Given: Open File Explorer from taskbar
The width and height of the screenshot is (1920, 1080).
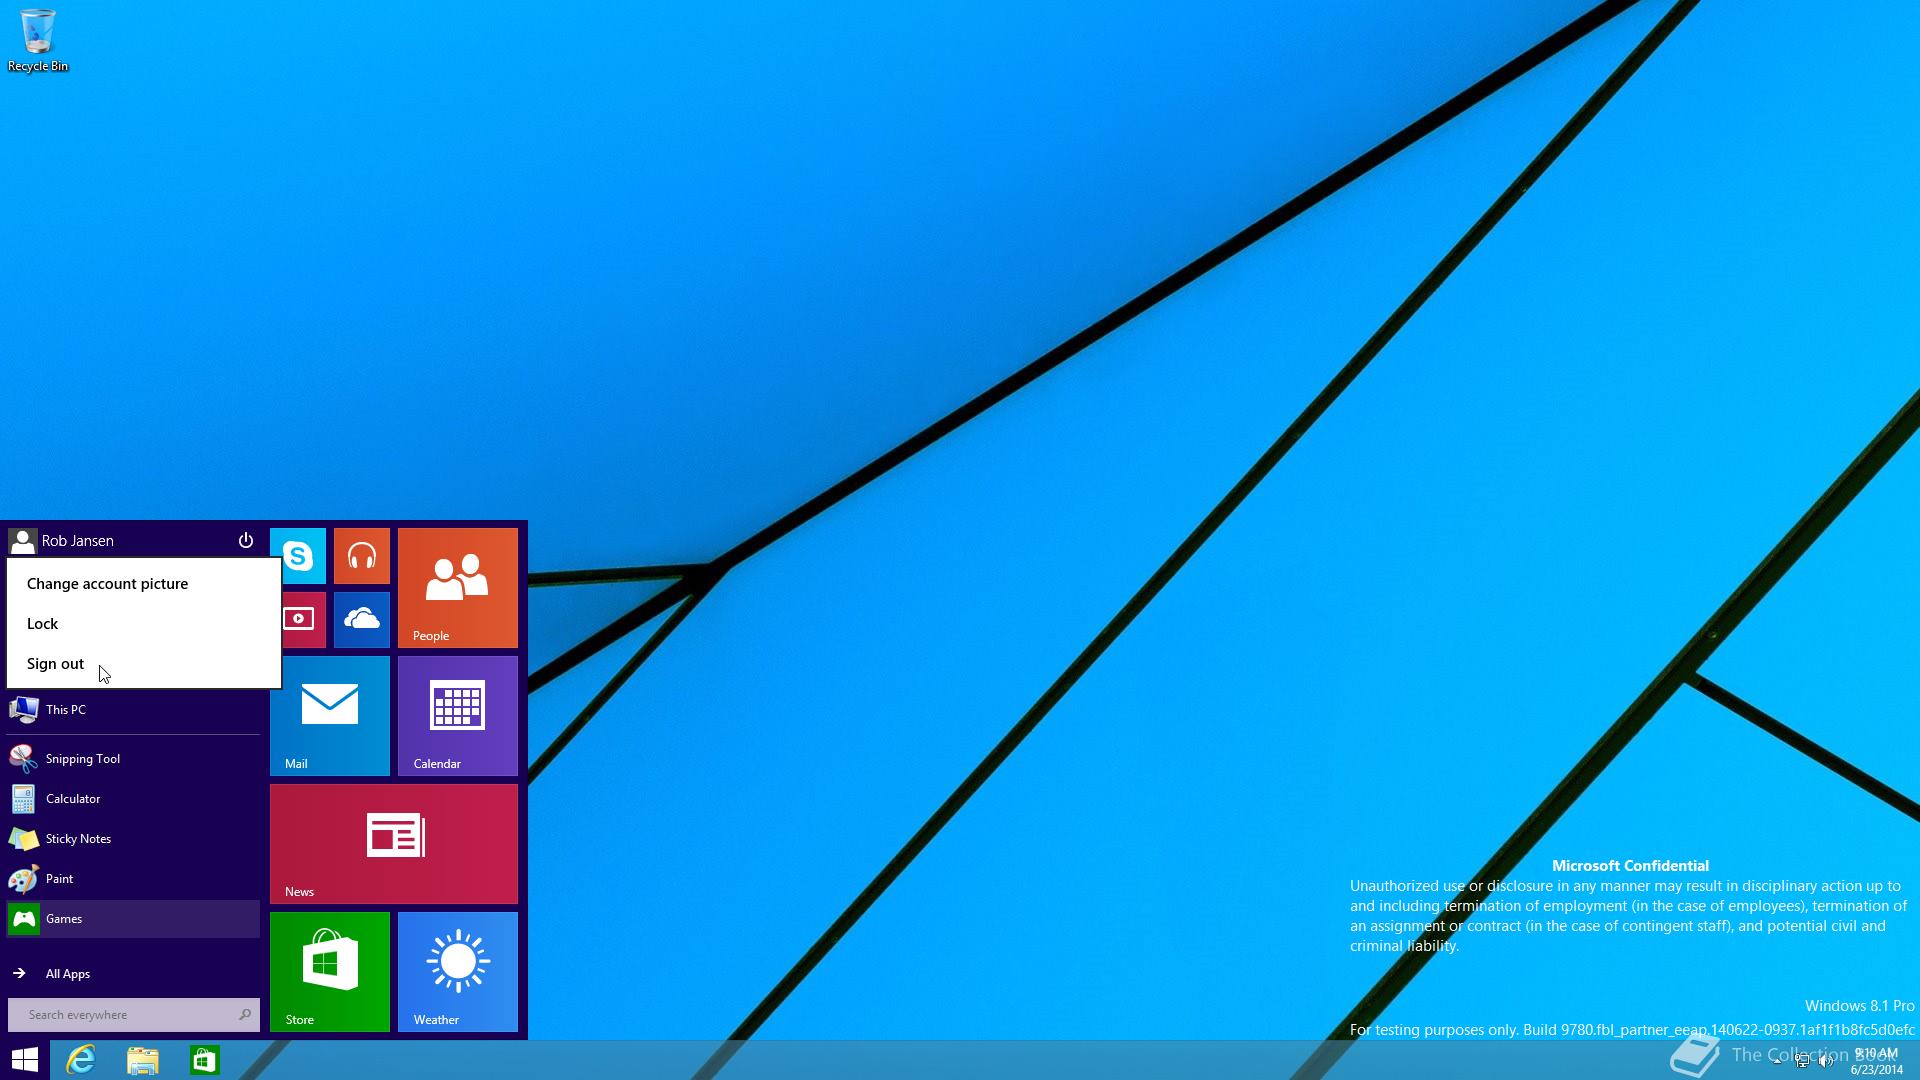Looking at the screenshot, I should pyautogui.click(x=143, y=1060).
